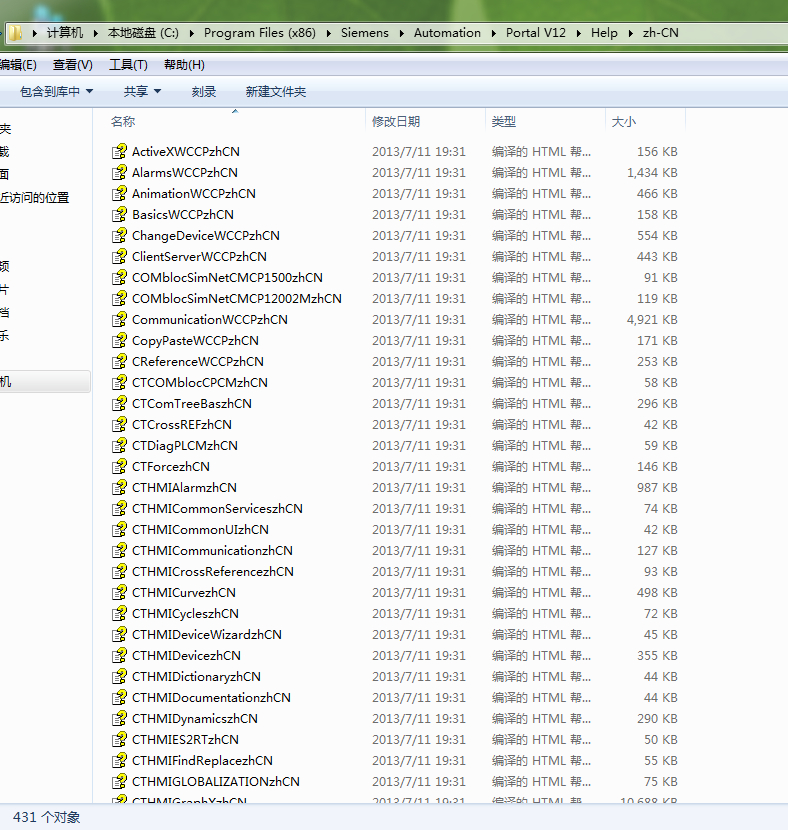Click the COMblocSimNetCMCP12002MzhCN file icon
The width and height of the screenshot is (788, 830).
(120, 299)
